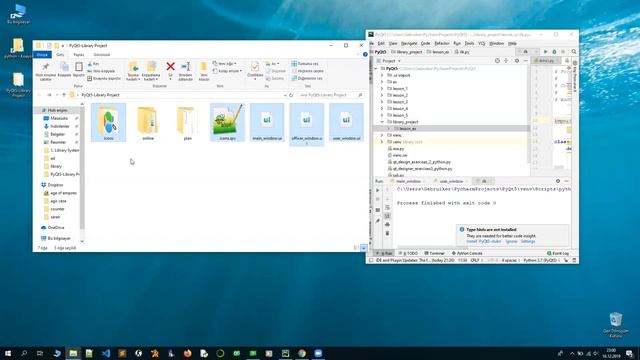Click the Rename icon in Explorer ribbon
The image size is (640, 360).
pyautogui.click(x=185, y=67)
